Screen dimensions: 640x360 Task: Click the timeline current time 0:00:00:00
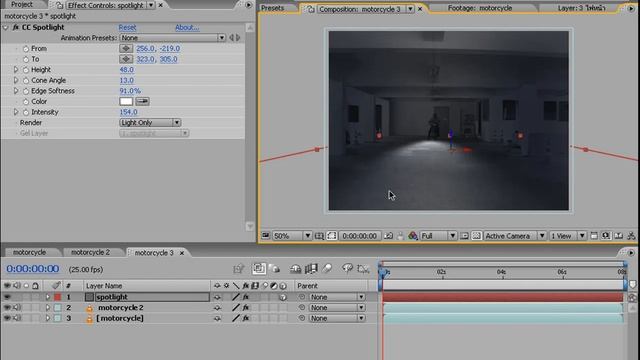pyautogui.click(x=33, y=269)
